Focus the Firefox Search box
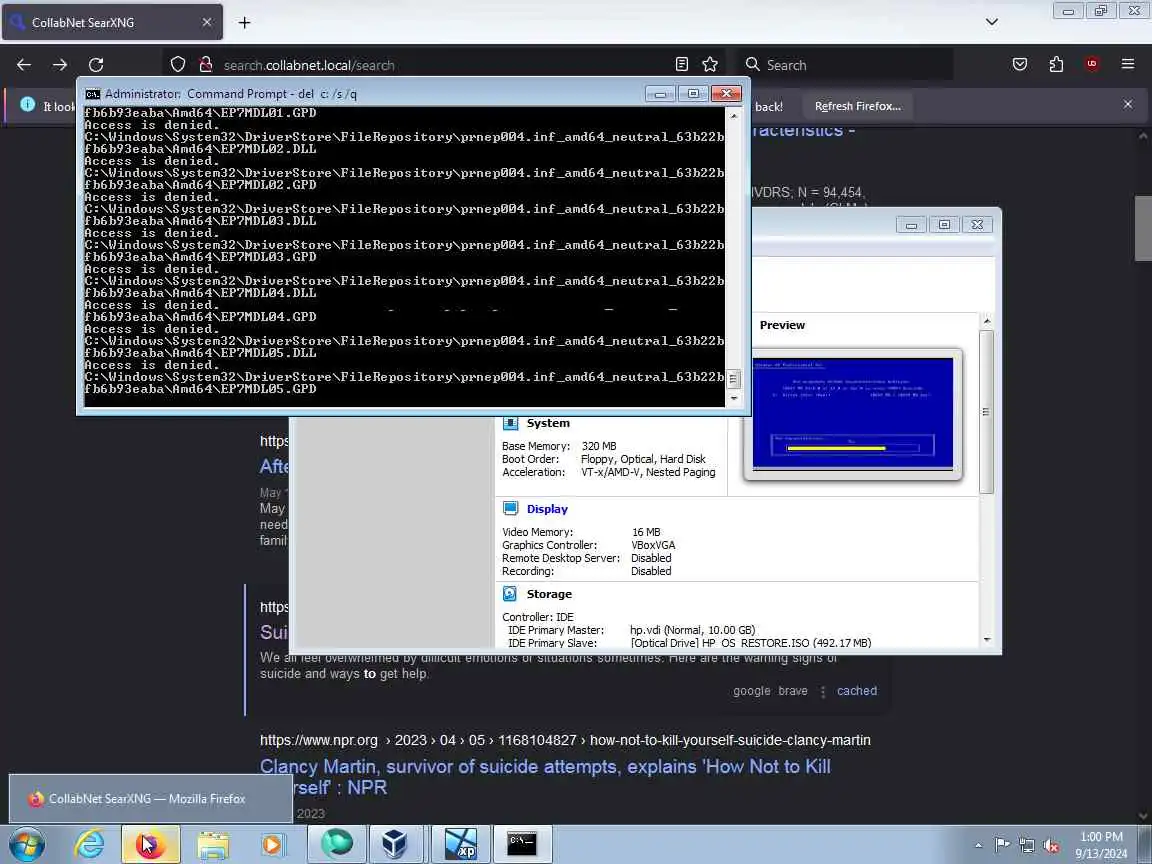This screenshot has width=1152, height=864. pyautogui.click(x=845, y=65)
